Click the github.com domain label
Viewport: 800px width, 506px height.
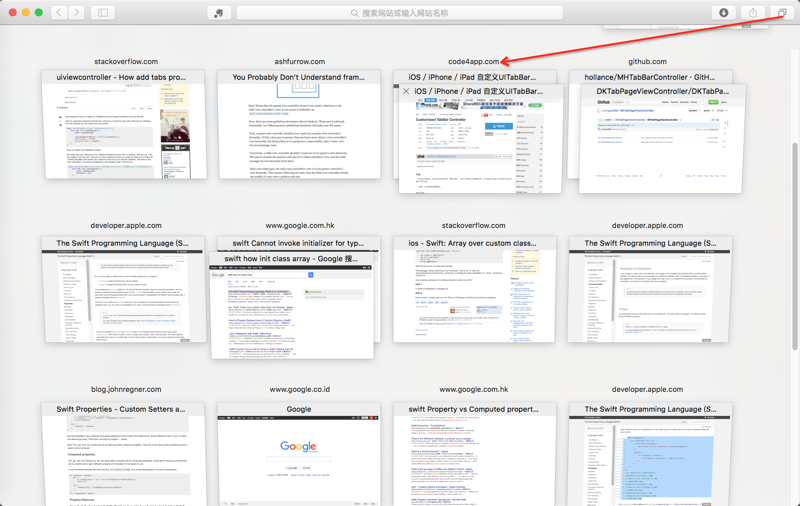(647, 61)
